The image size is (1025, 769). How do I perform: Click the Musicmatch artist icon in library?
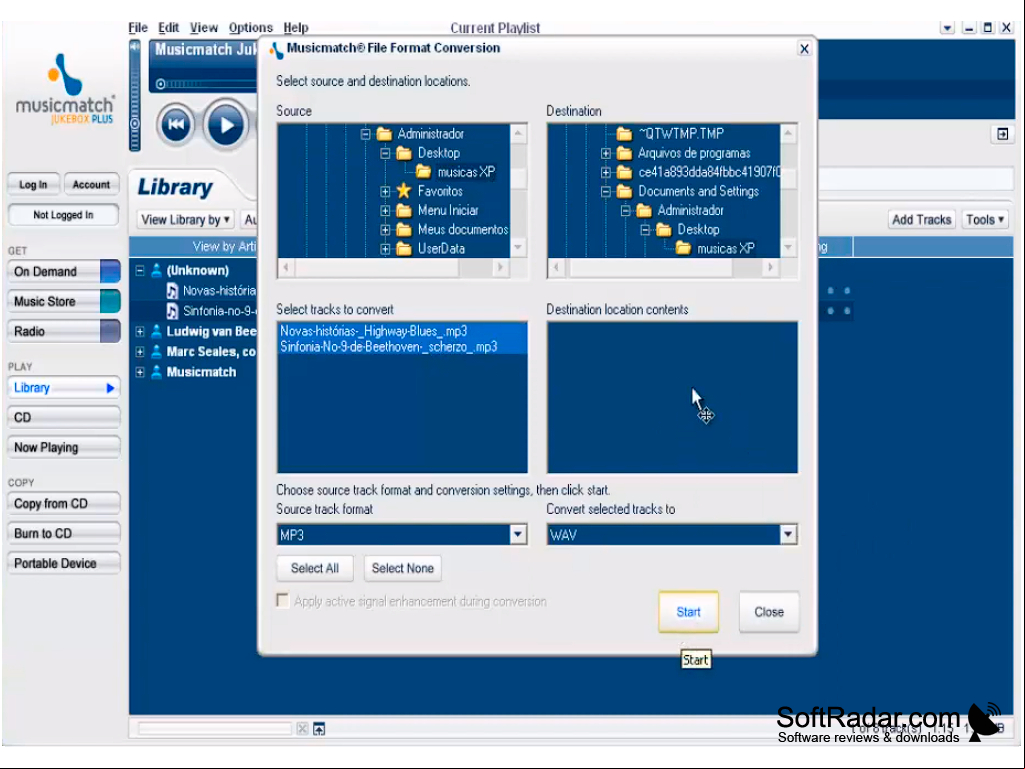pos(156,372)
